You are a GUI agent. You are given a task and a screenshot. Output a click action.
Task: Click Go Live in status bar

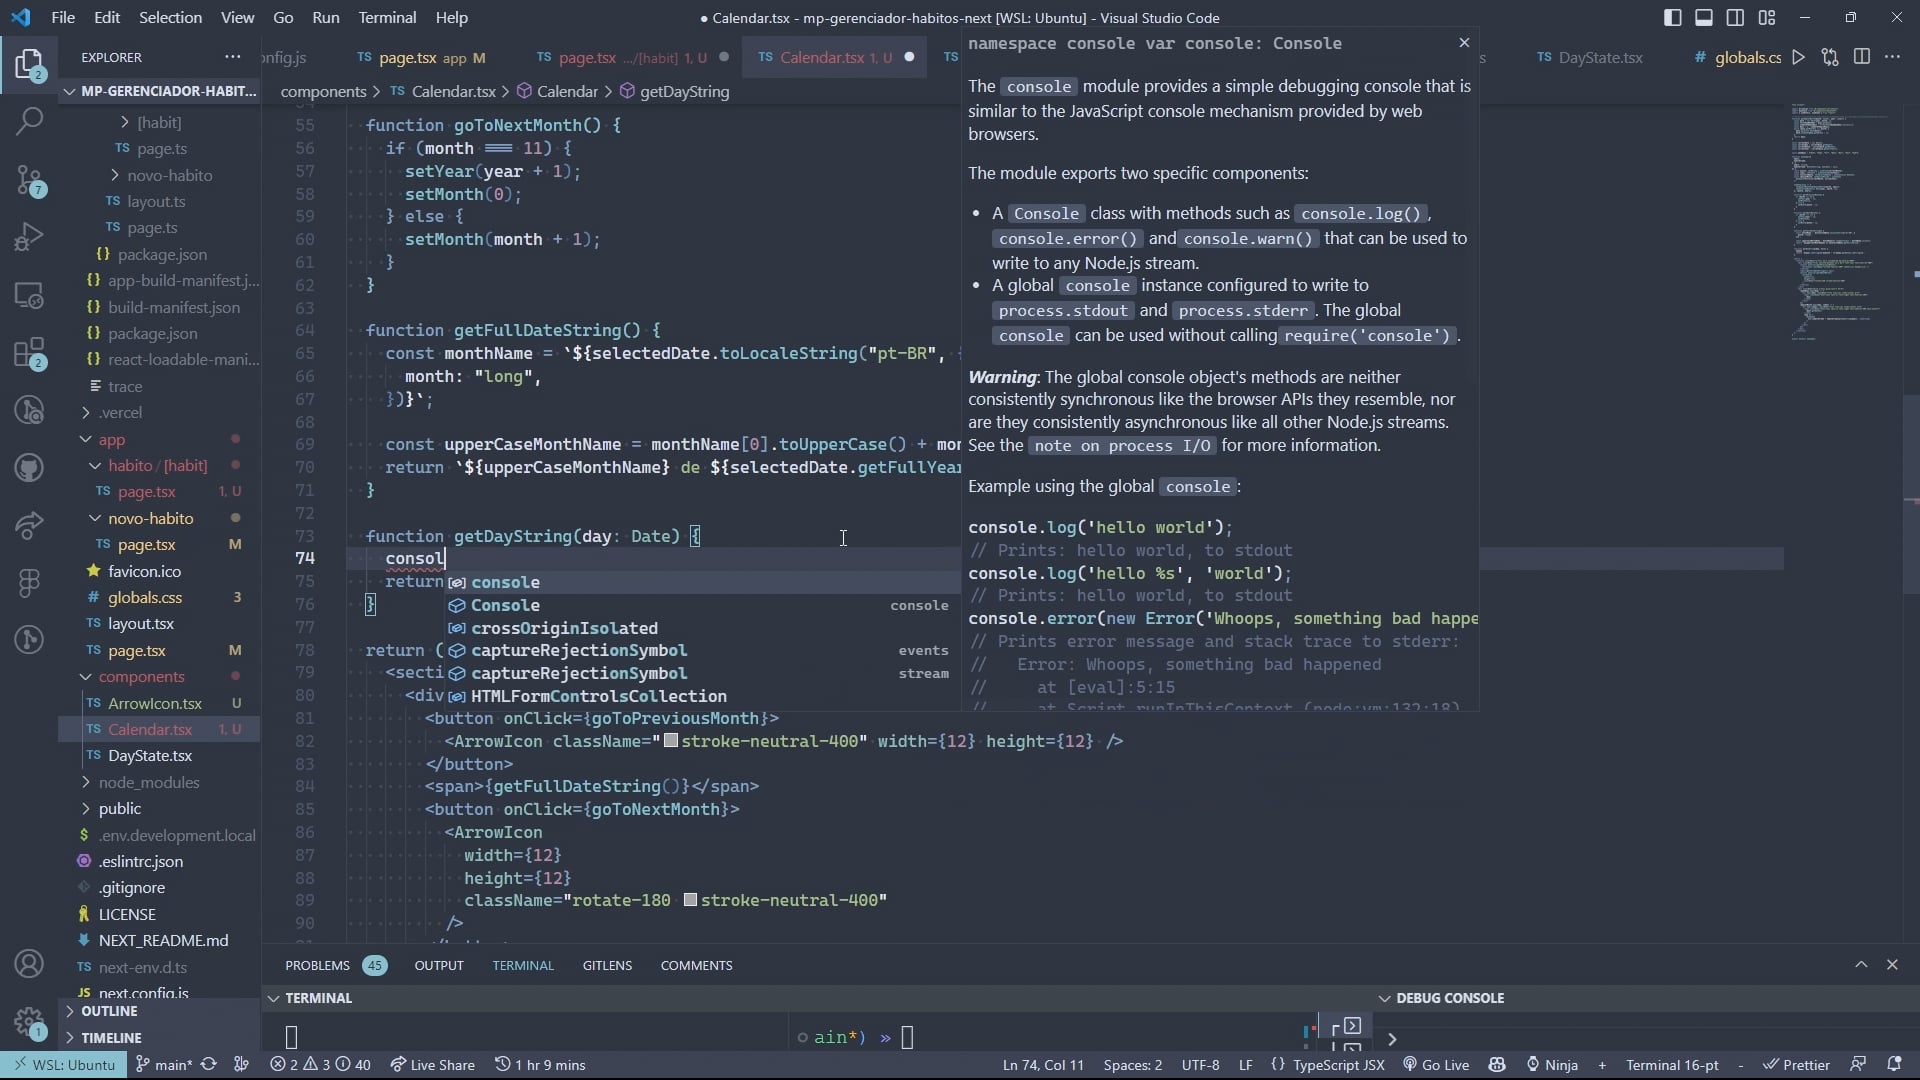tap(1436, 1065)
